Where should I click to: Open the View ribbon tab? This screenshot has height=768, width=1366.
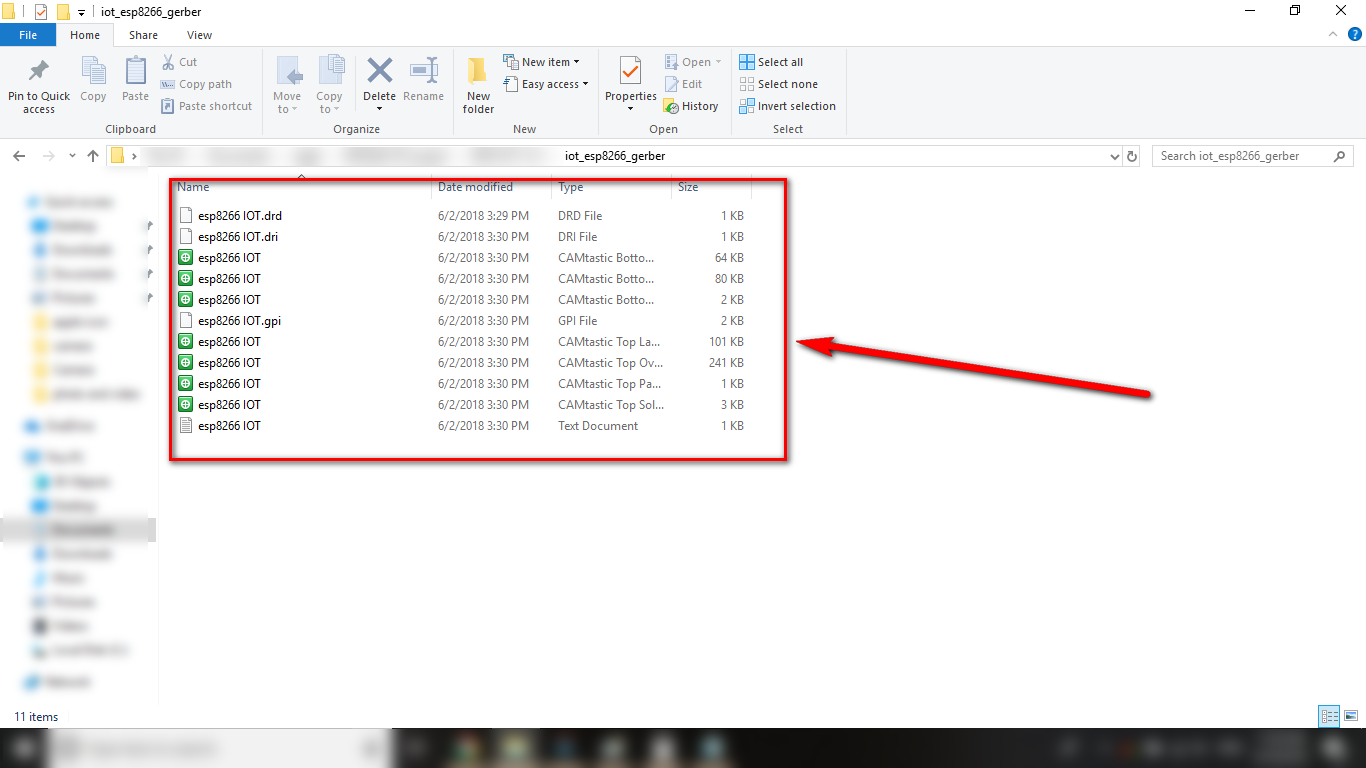[198, 34]
